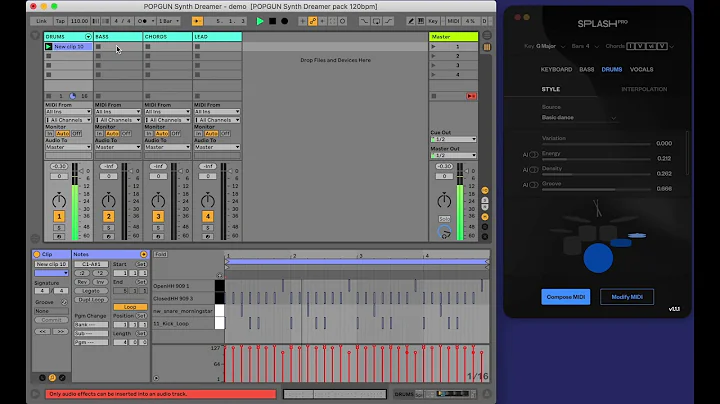Click the Stop All Clips red button
Image resolution: width=720 pixels, height=404 pixels.
(x=471, y=96)
